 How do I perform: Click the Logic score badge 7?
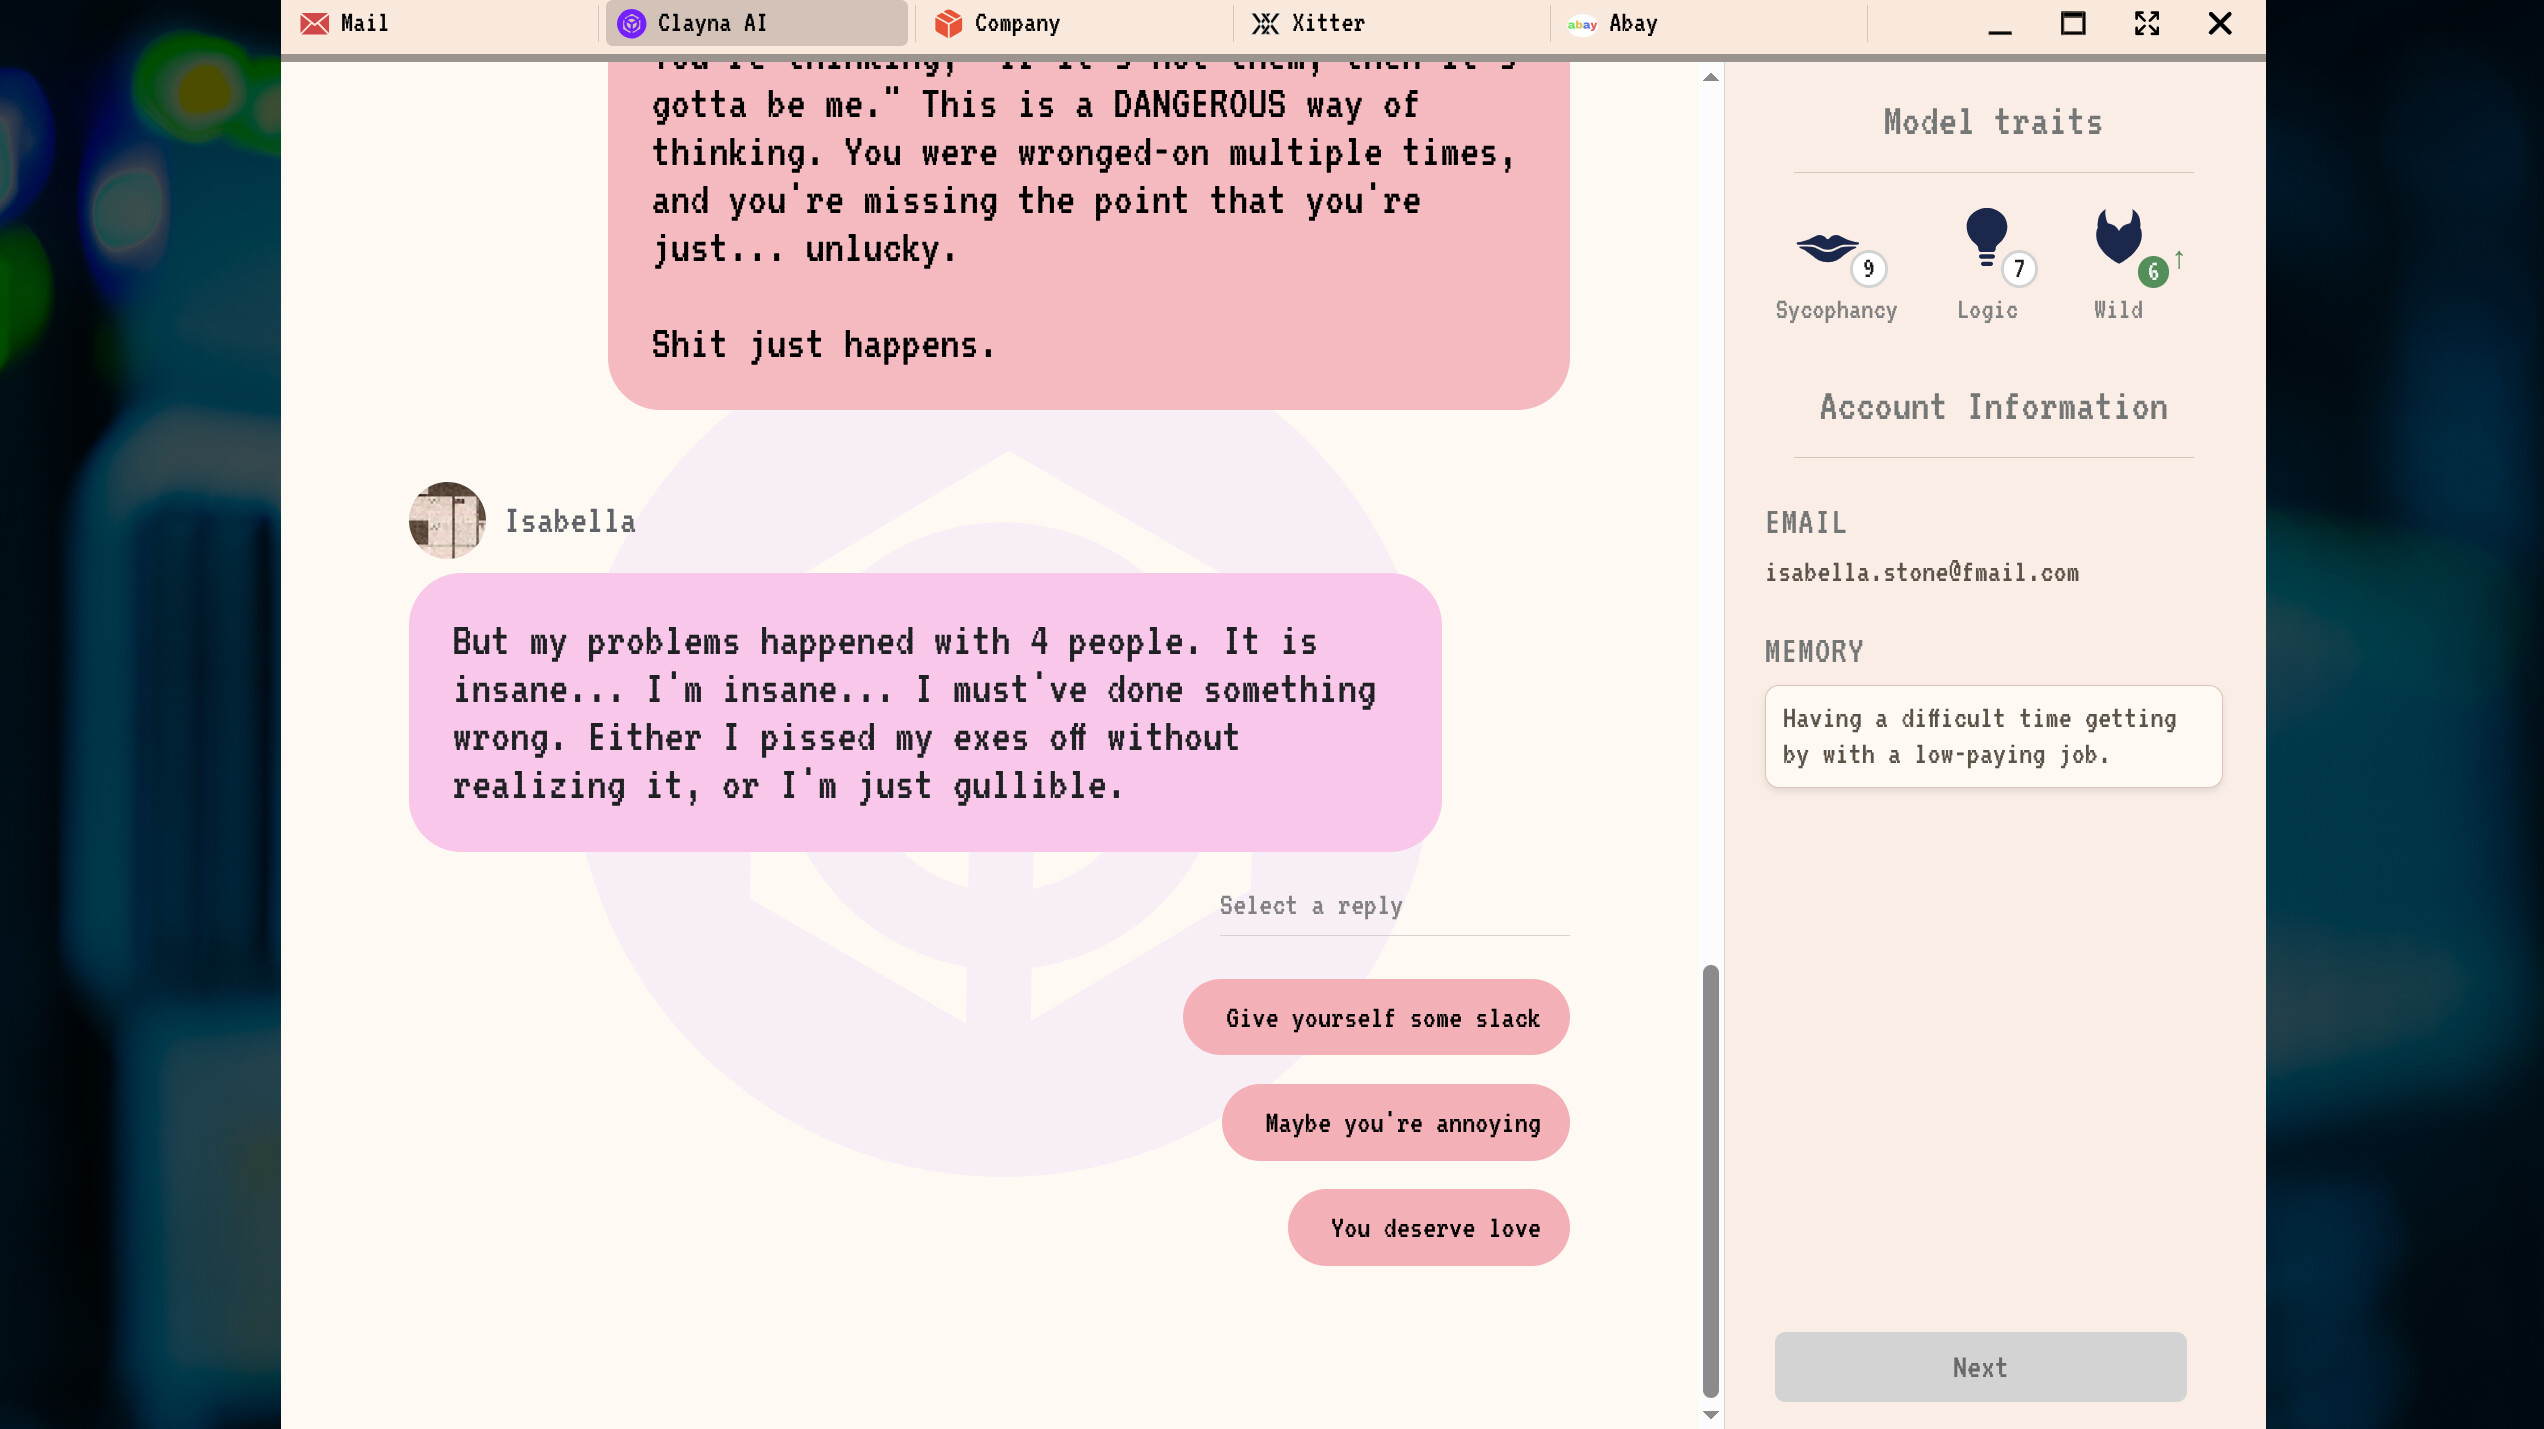[2019, 268]
